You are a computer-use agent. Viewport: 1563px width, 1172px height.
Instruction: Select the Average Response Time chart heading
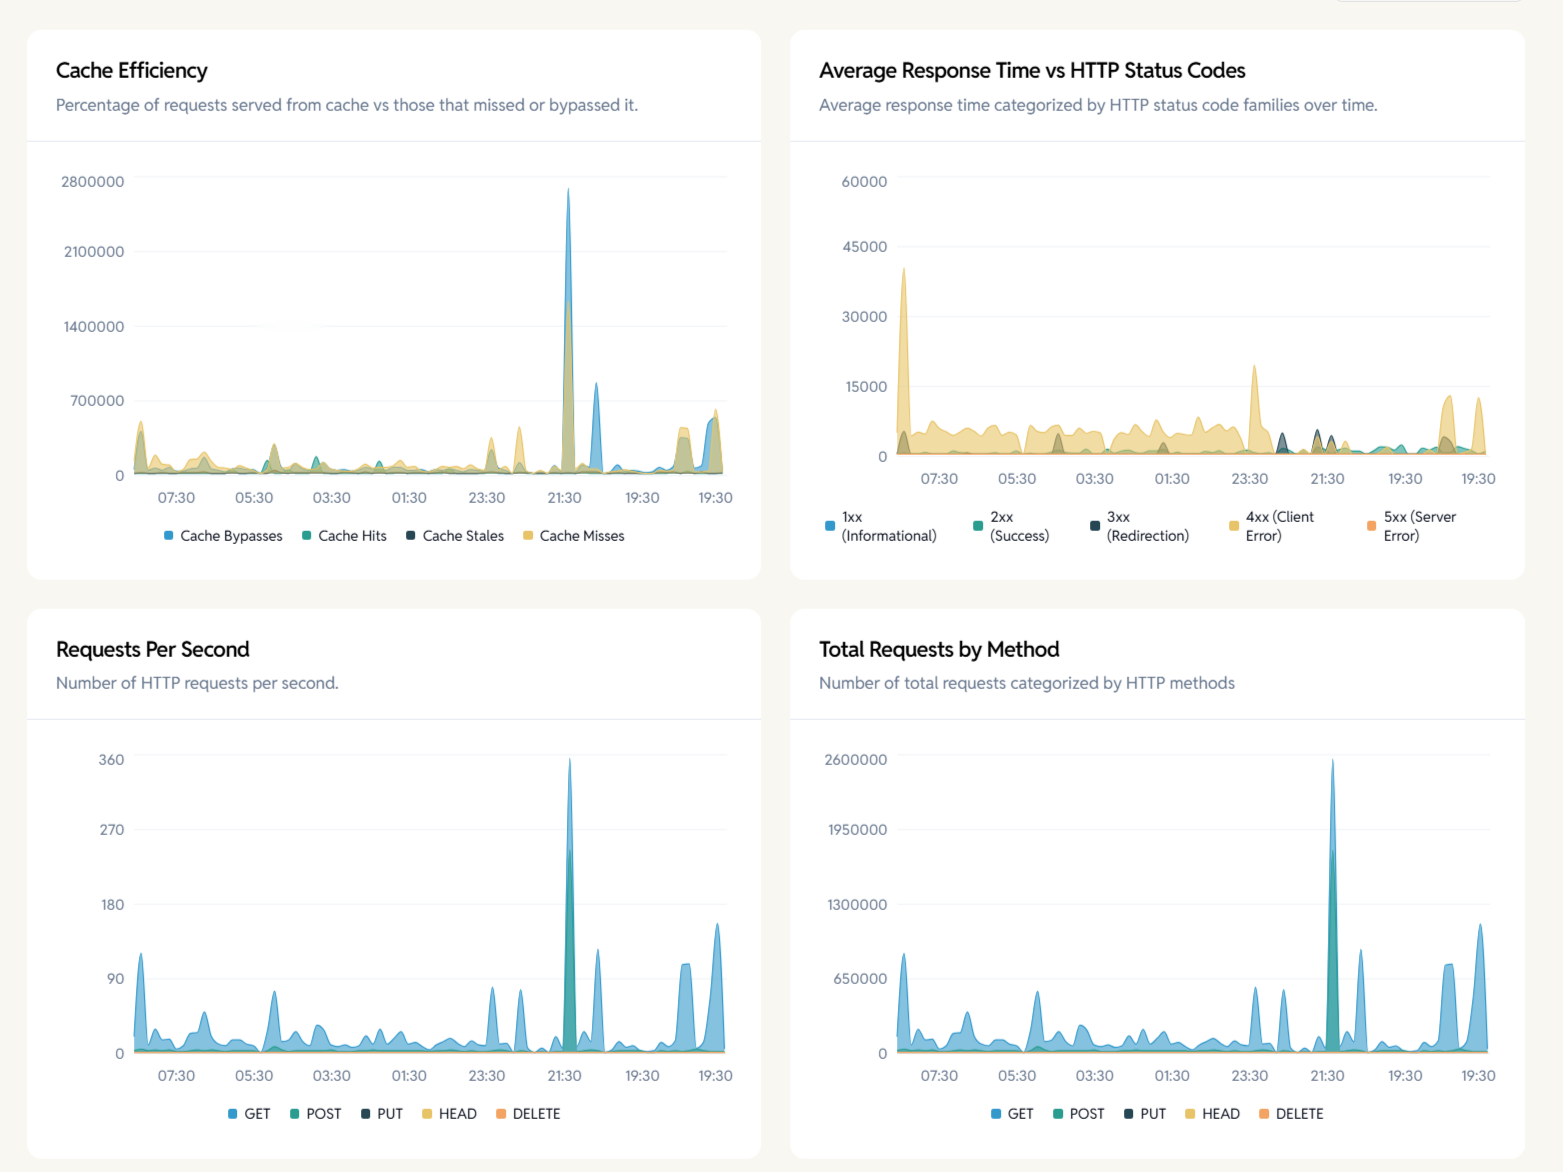point(1032,70)
